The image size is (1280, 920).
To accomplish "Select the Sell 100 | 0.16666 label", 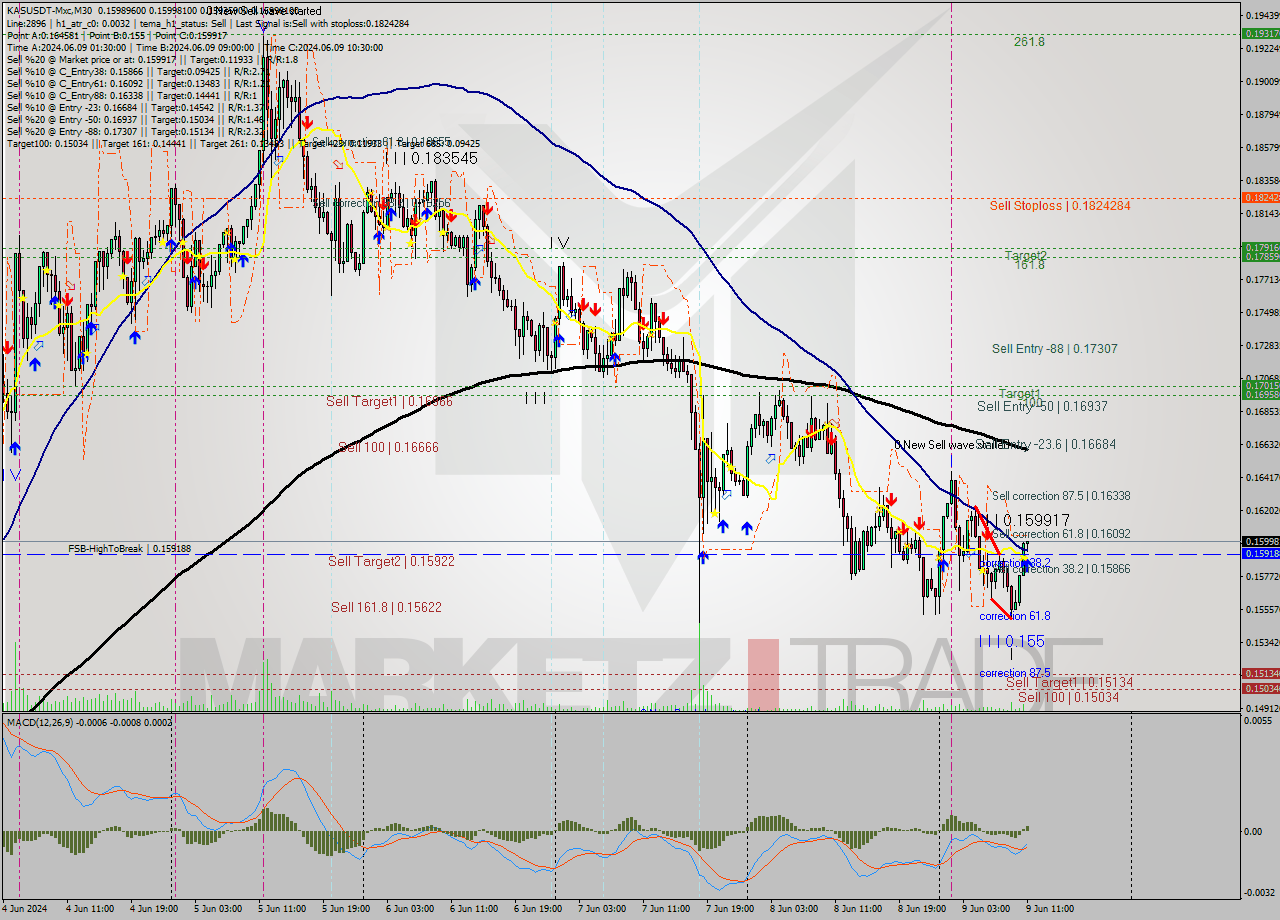I will tap(388, 447).
